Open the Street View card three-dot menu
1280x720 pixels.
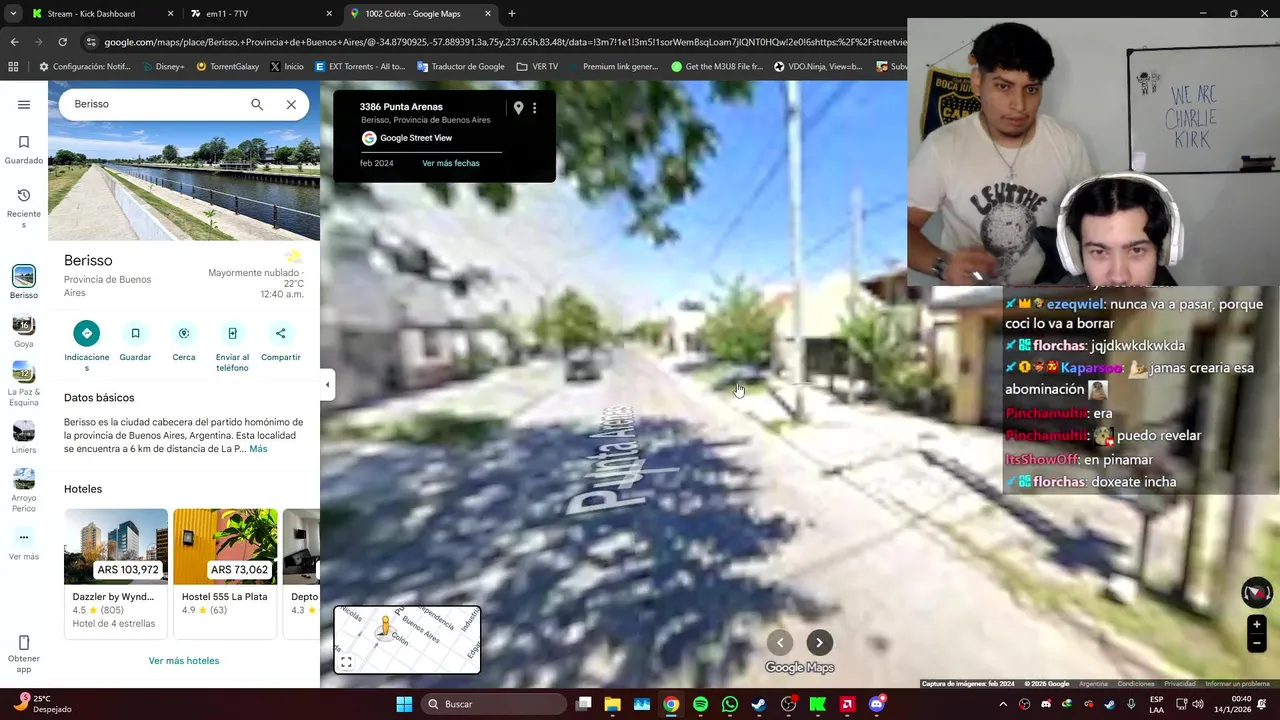535,108
